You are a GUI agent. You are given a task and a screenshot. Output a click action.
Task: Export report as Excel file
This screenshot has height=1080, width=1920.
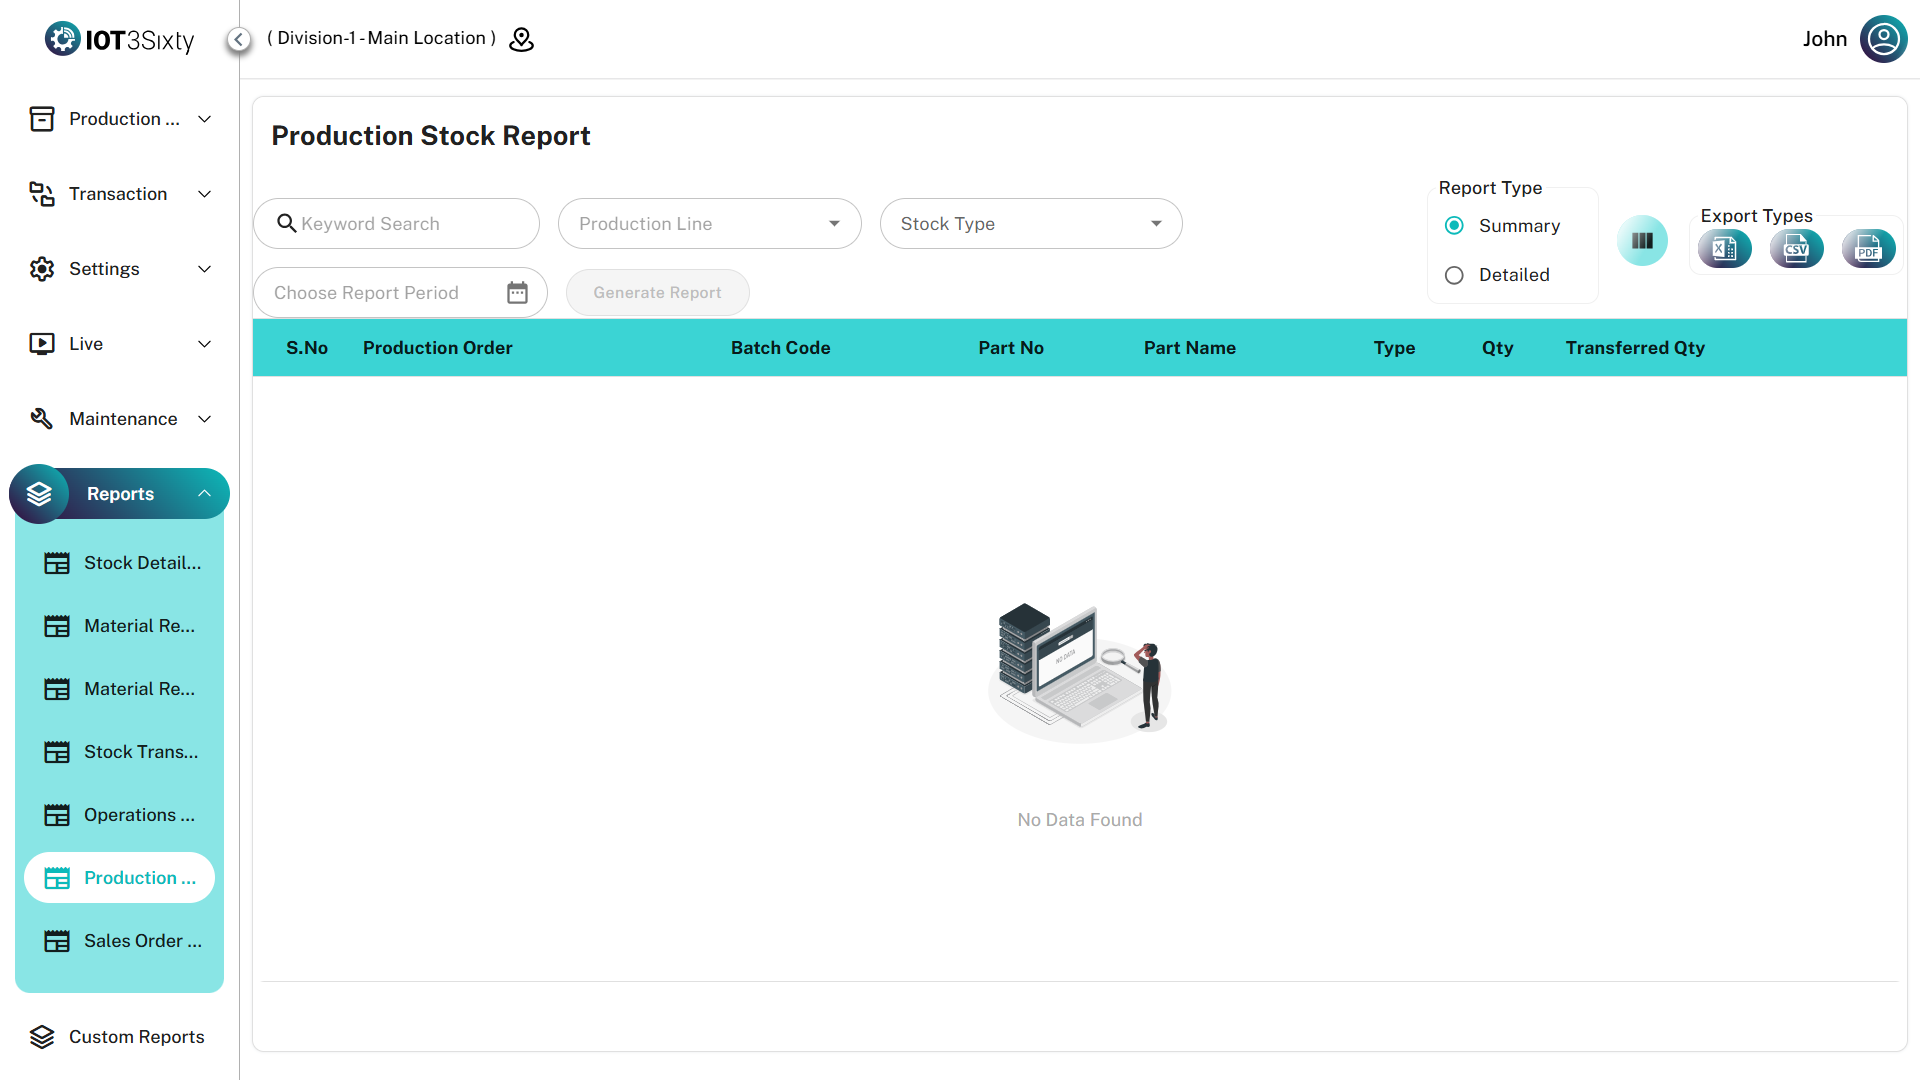tap(1725, 249)
